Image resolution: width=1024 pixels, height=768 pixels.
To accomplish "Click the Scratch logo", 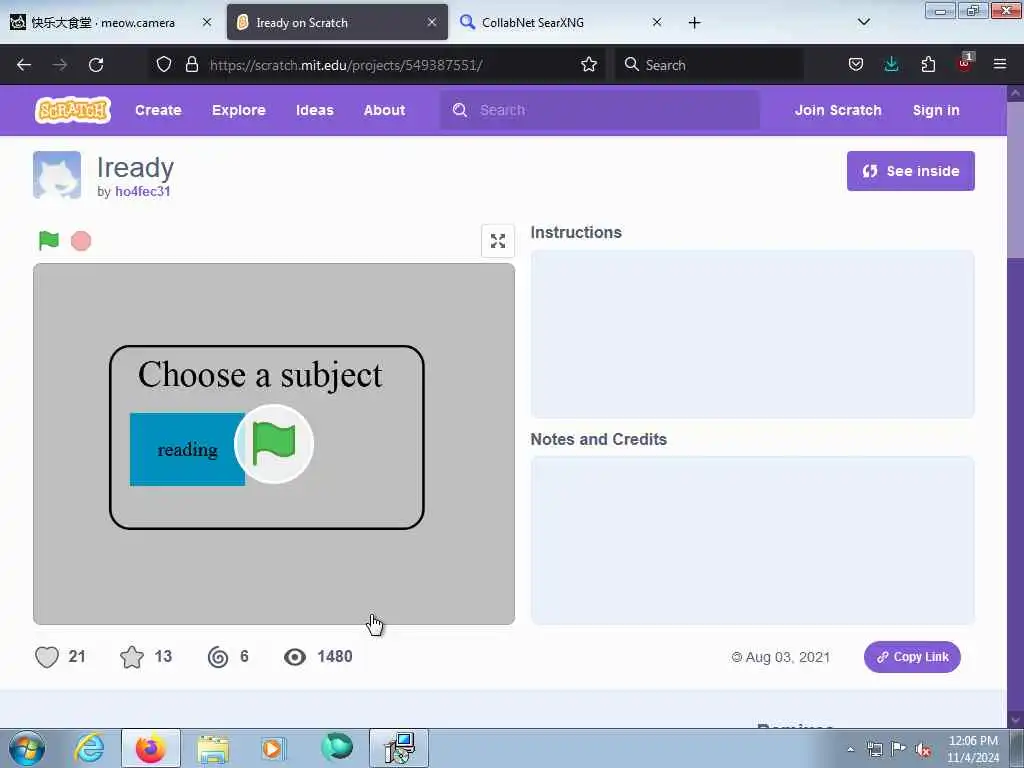I will click(72, 110).
